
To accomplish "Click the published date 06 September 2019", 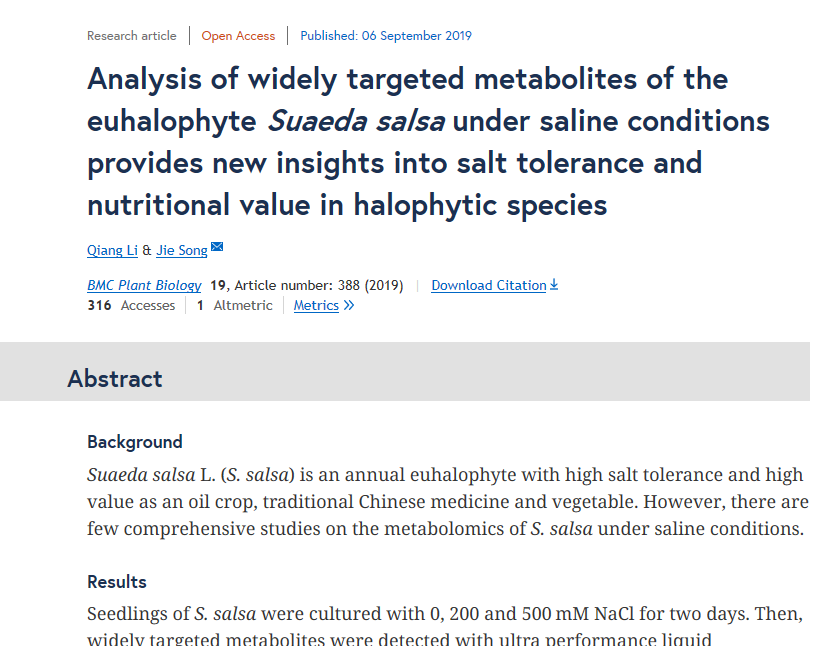I will tap(386, 36).
